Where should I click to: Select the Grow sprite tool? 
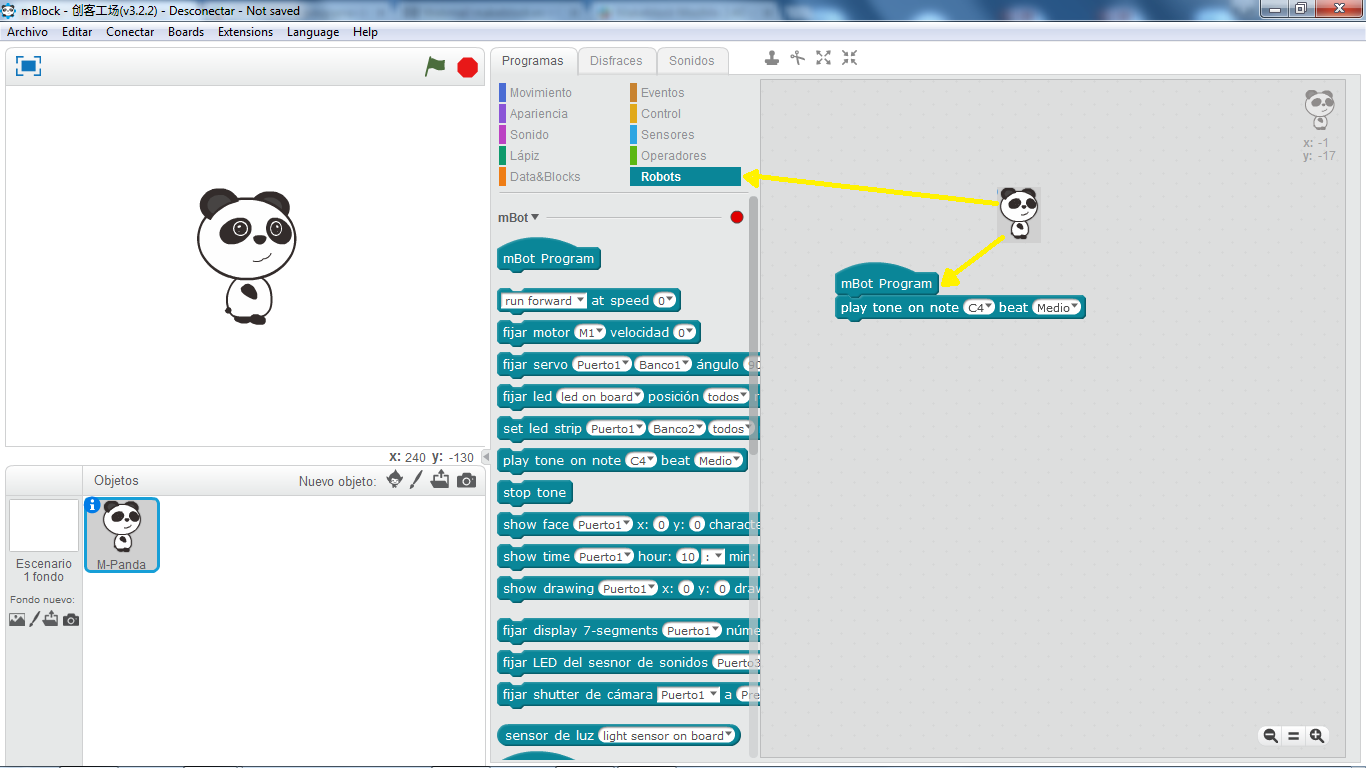(823, 58)
